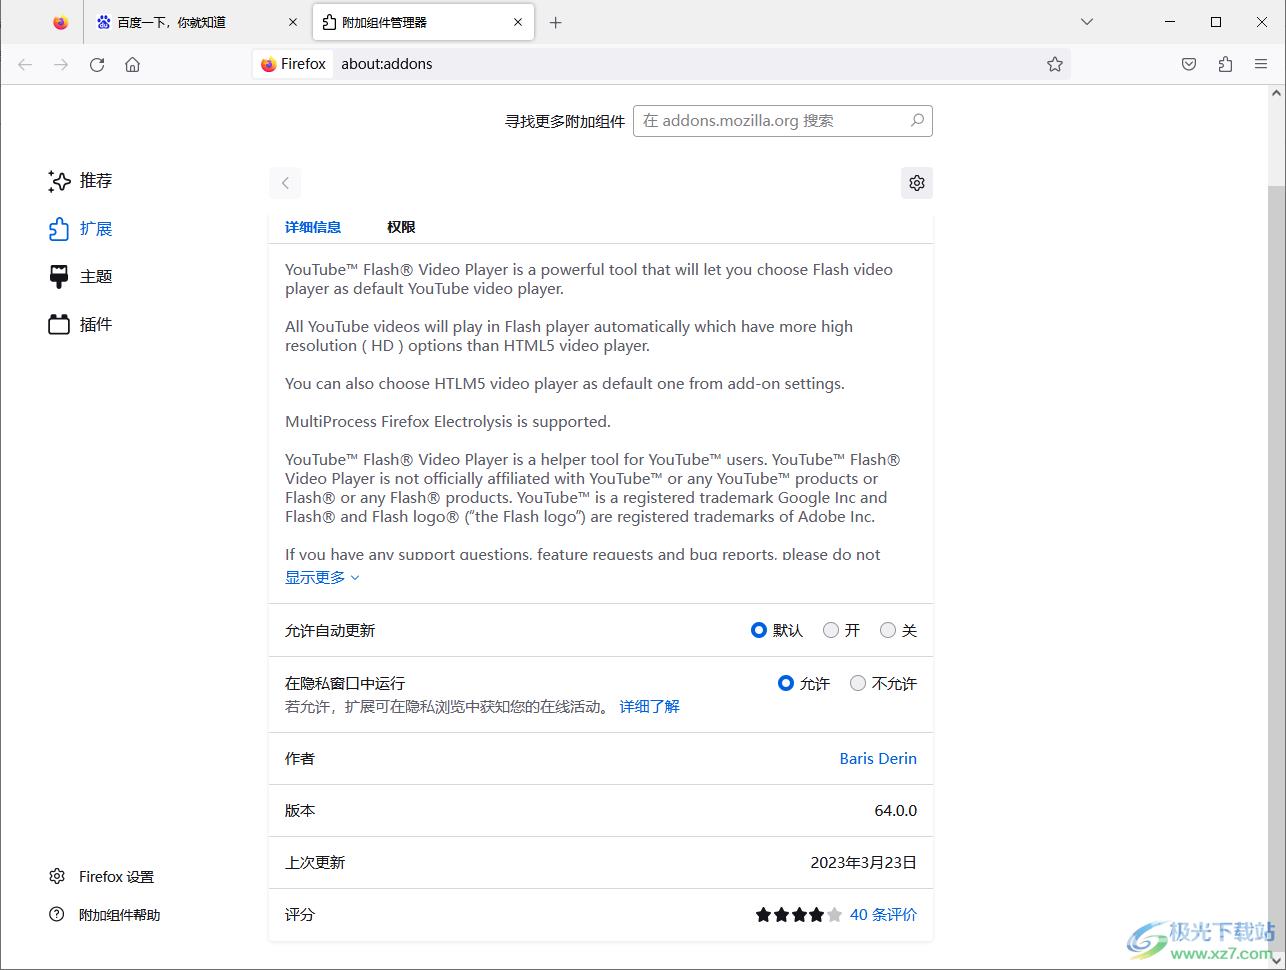
Task: Click the scrollbar up arrow
Action: click(x=1276, y=93)
